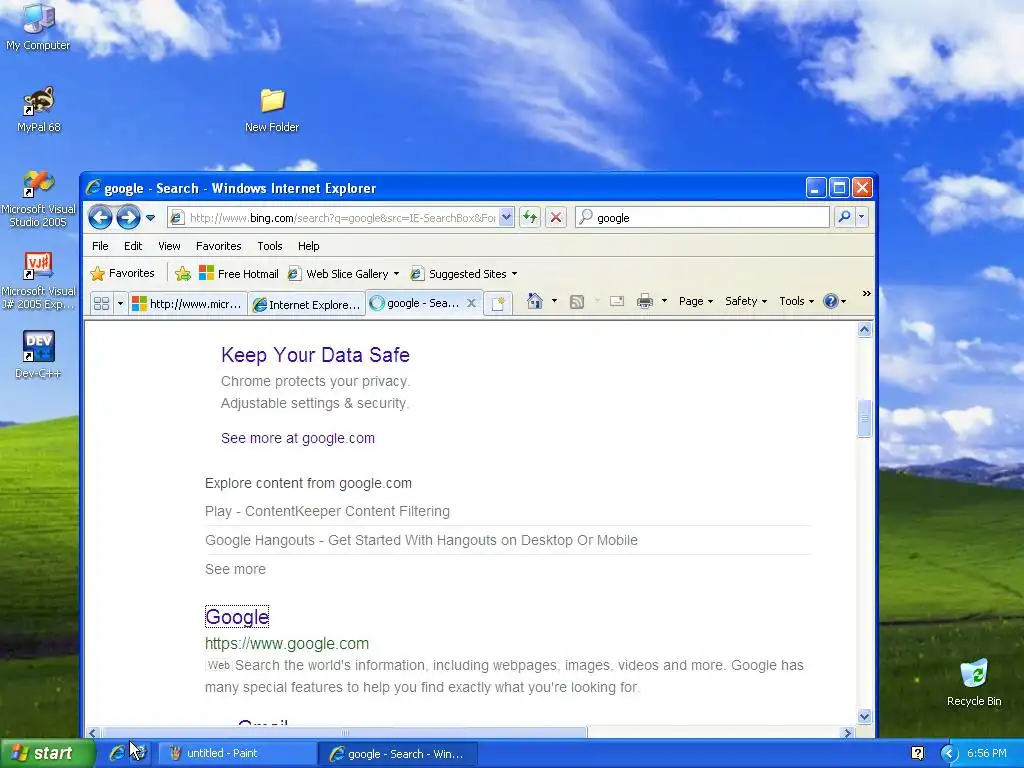Screen dimensions: 1024x768
Task: Open the Free Hotmail favorites link
Action: click(x=239, y=274)
